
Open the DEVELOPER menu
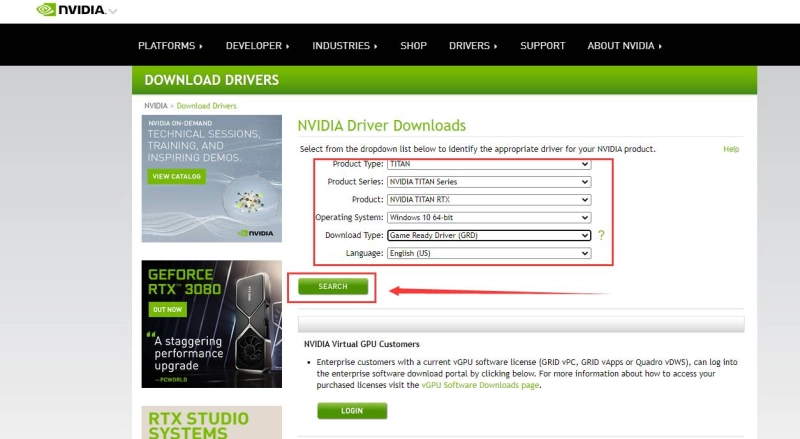(257, 46)
